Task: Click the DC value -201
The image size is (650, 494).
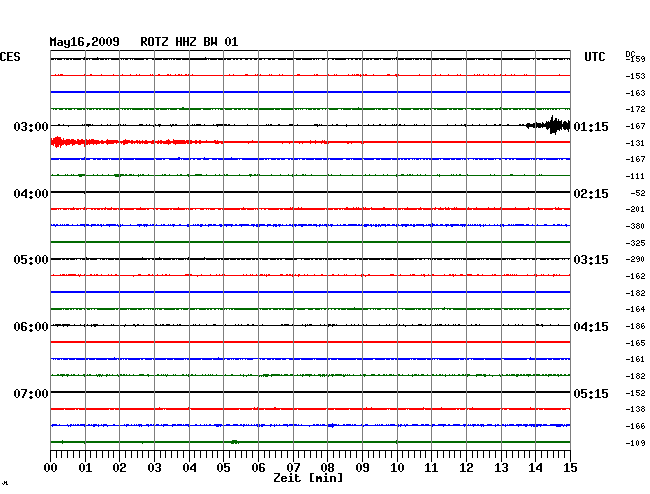Action: (x=635, y=209)
